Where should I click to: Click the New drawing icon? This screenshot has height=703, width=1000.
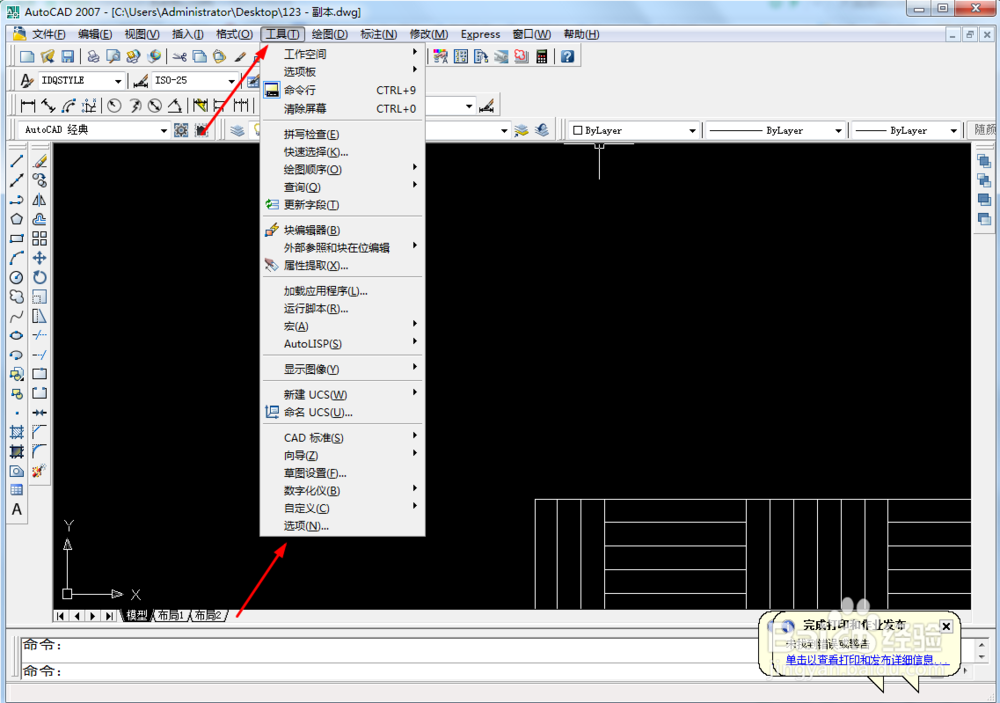(27, 57)
